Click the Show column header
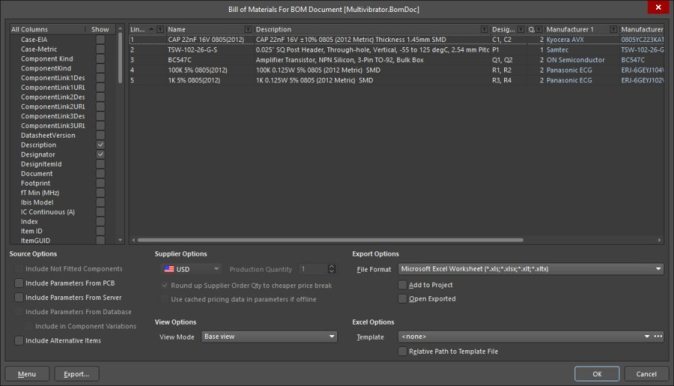This screenshot has height=386, width=674. click(x=100, y=29)
